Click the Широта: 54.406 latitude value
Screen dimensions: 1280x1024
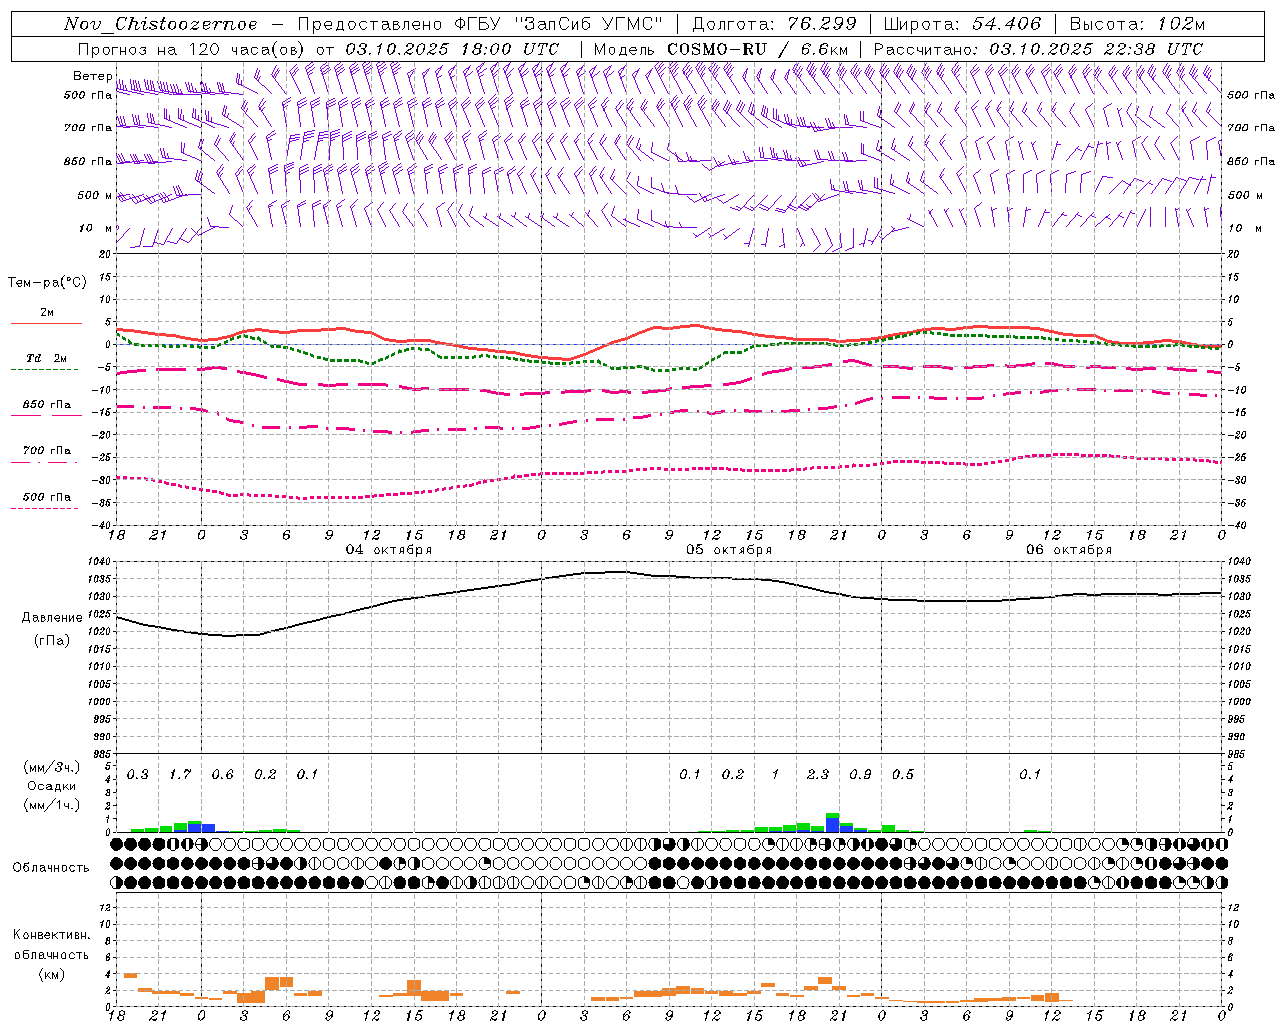[963, 24]
